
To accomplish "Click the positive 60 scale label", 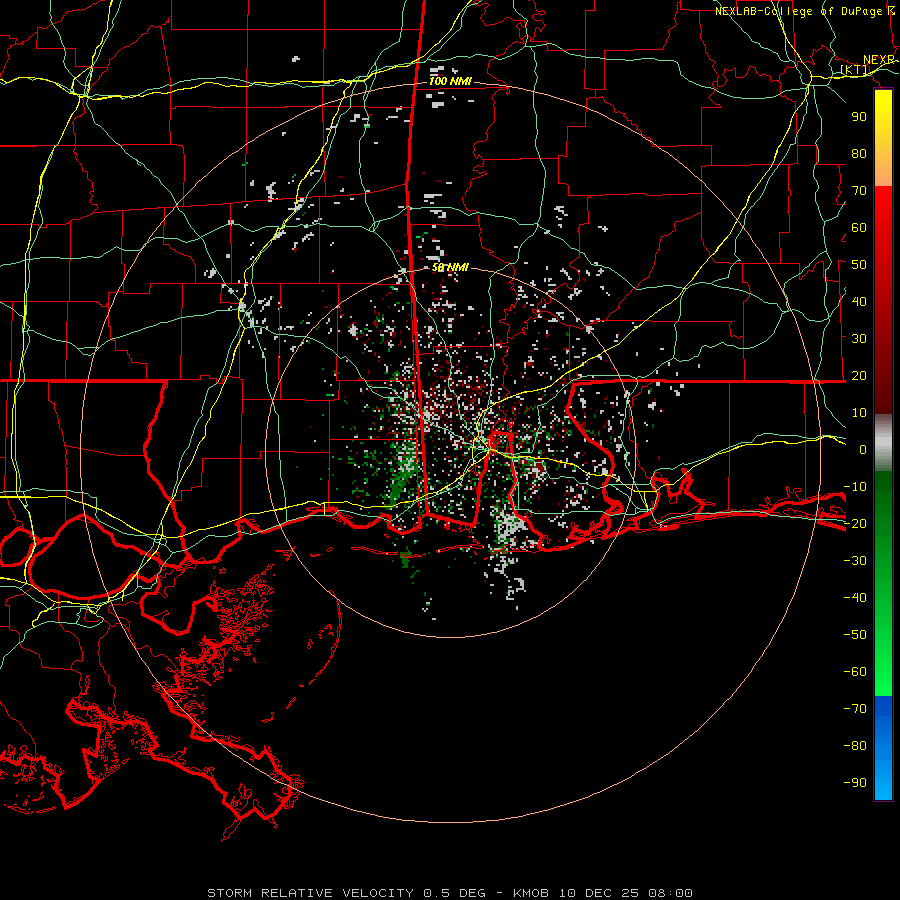I will click(x=859, y=227).
